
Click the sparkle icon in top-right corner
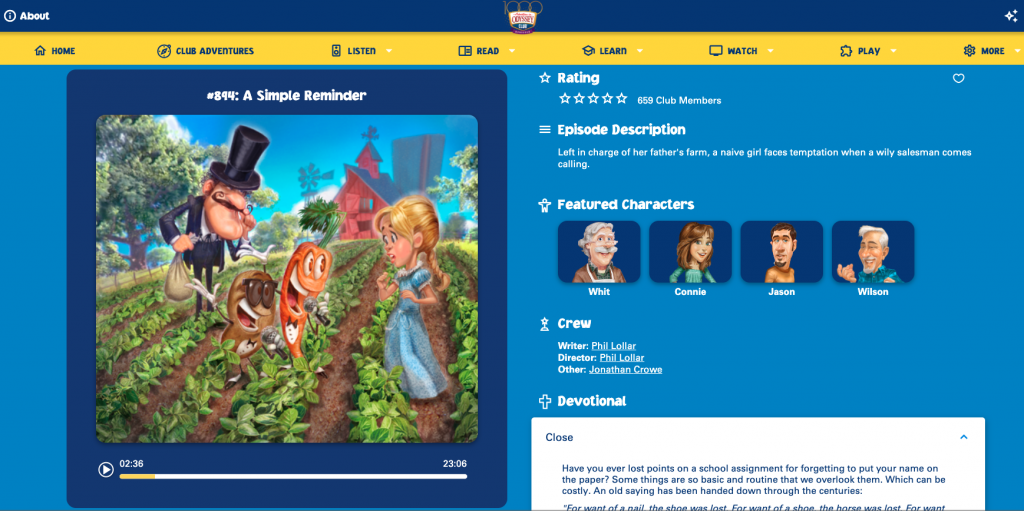pos(1011,16)
